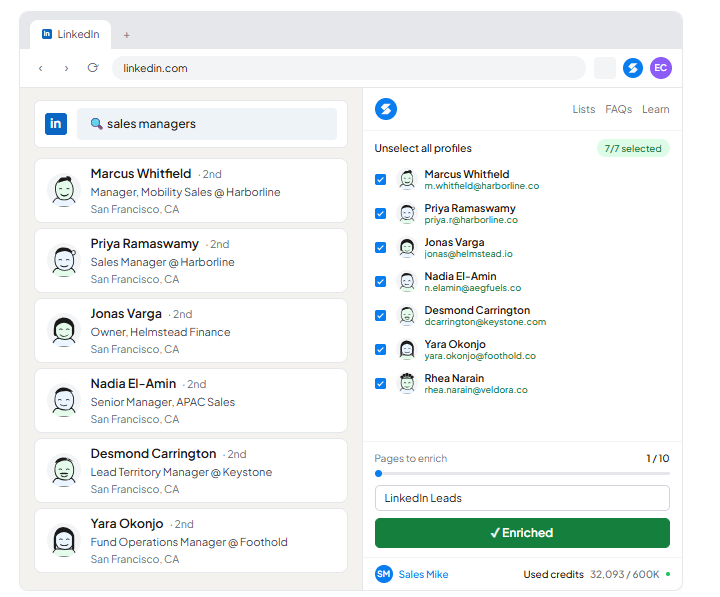
Task: Select the LinkedIn browser tab
Action: (71, 34)
